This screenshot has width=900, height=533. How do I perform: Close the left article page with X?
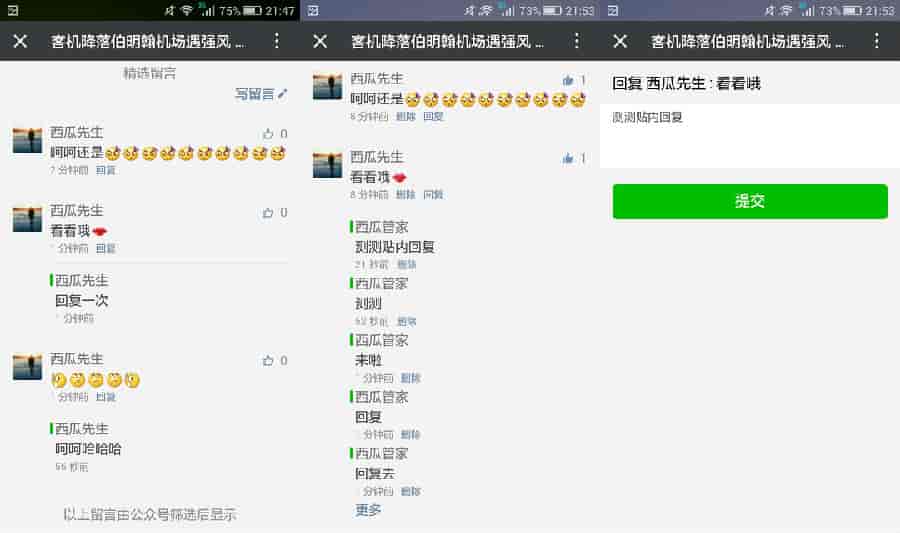coord(20,41)
